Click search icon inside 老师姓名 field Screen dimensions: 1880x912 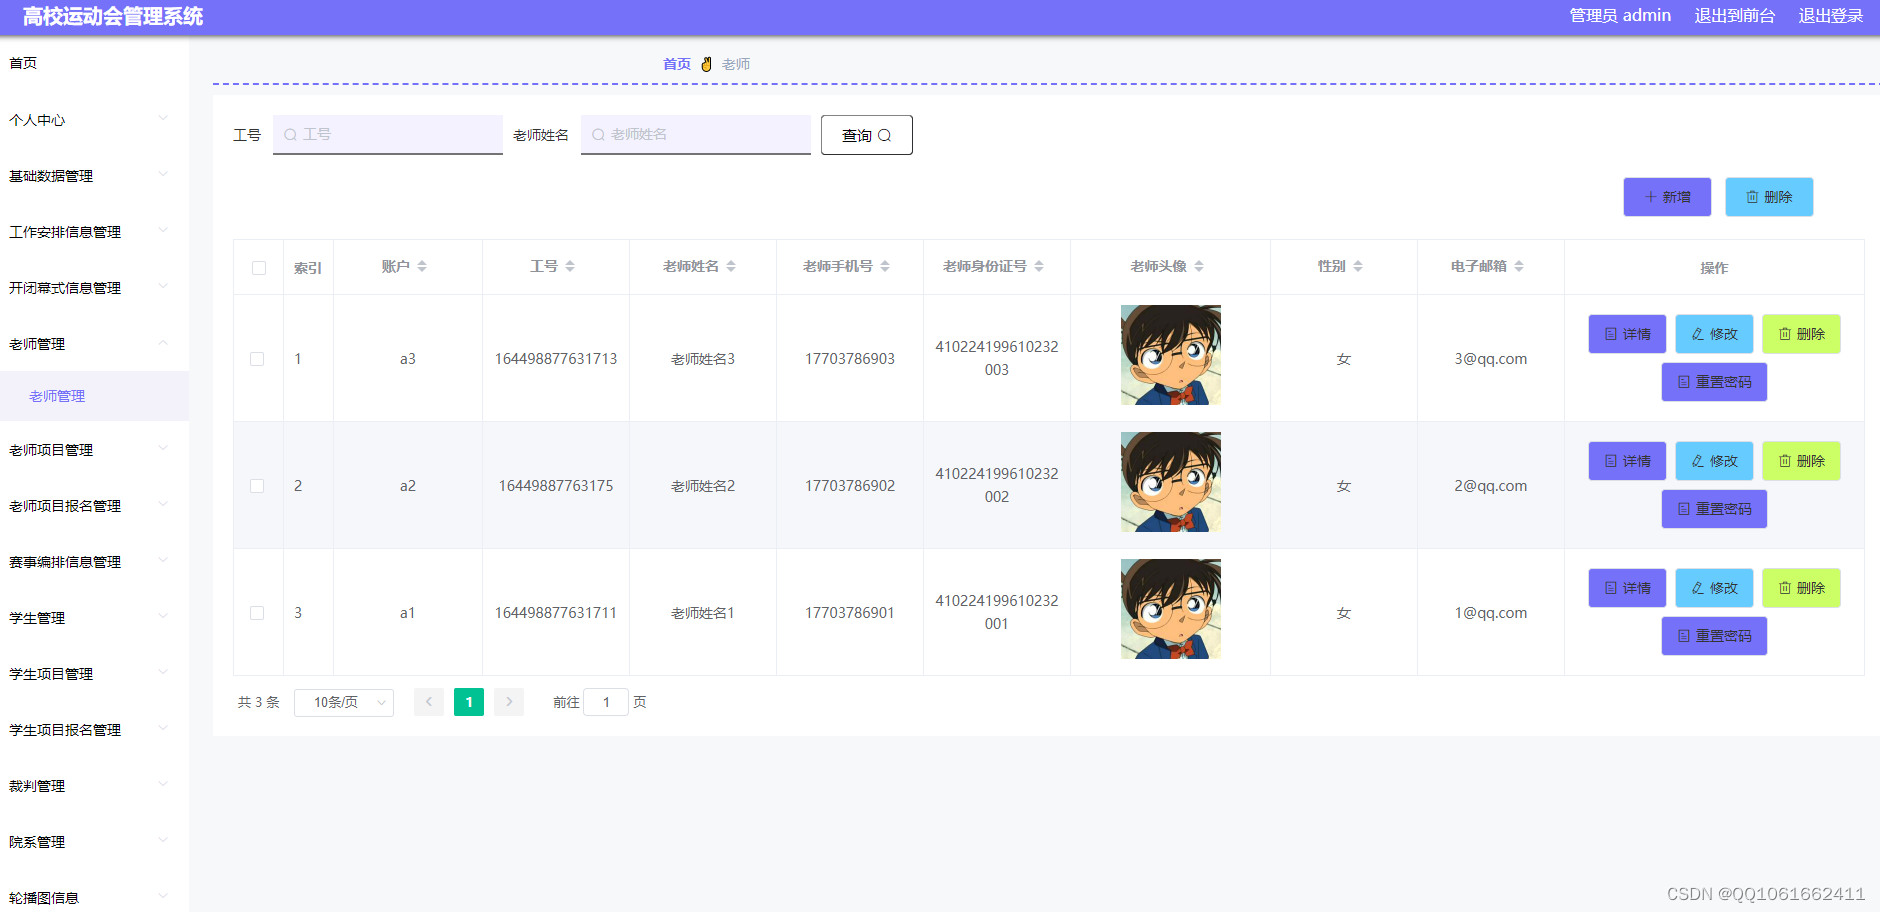tap(598, 134)
